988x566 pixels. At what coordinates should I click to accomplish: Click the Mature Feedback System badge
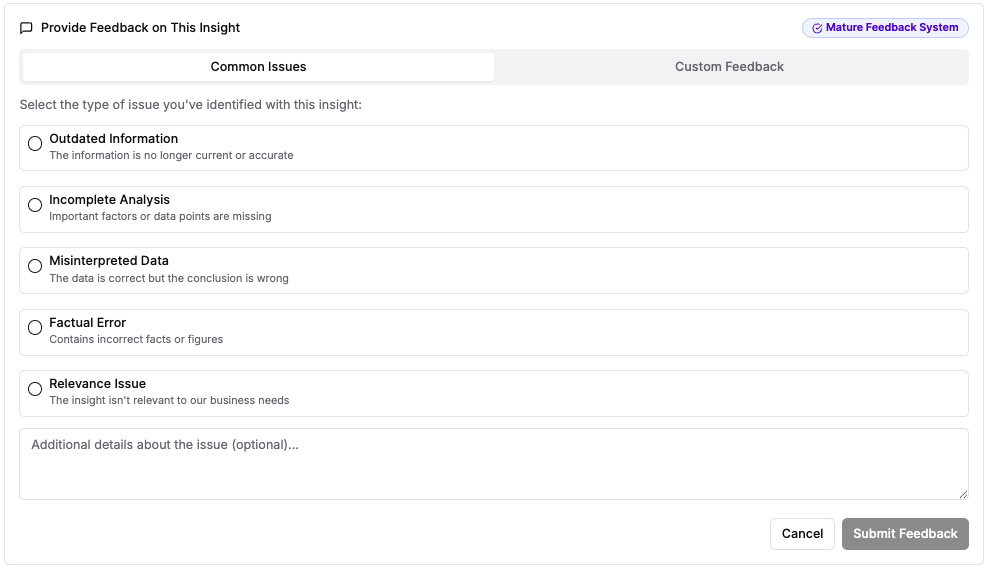(x=885, y=28)
